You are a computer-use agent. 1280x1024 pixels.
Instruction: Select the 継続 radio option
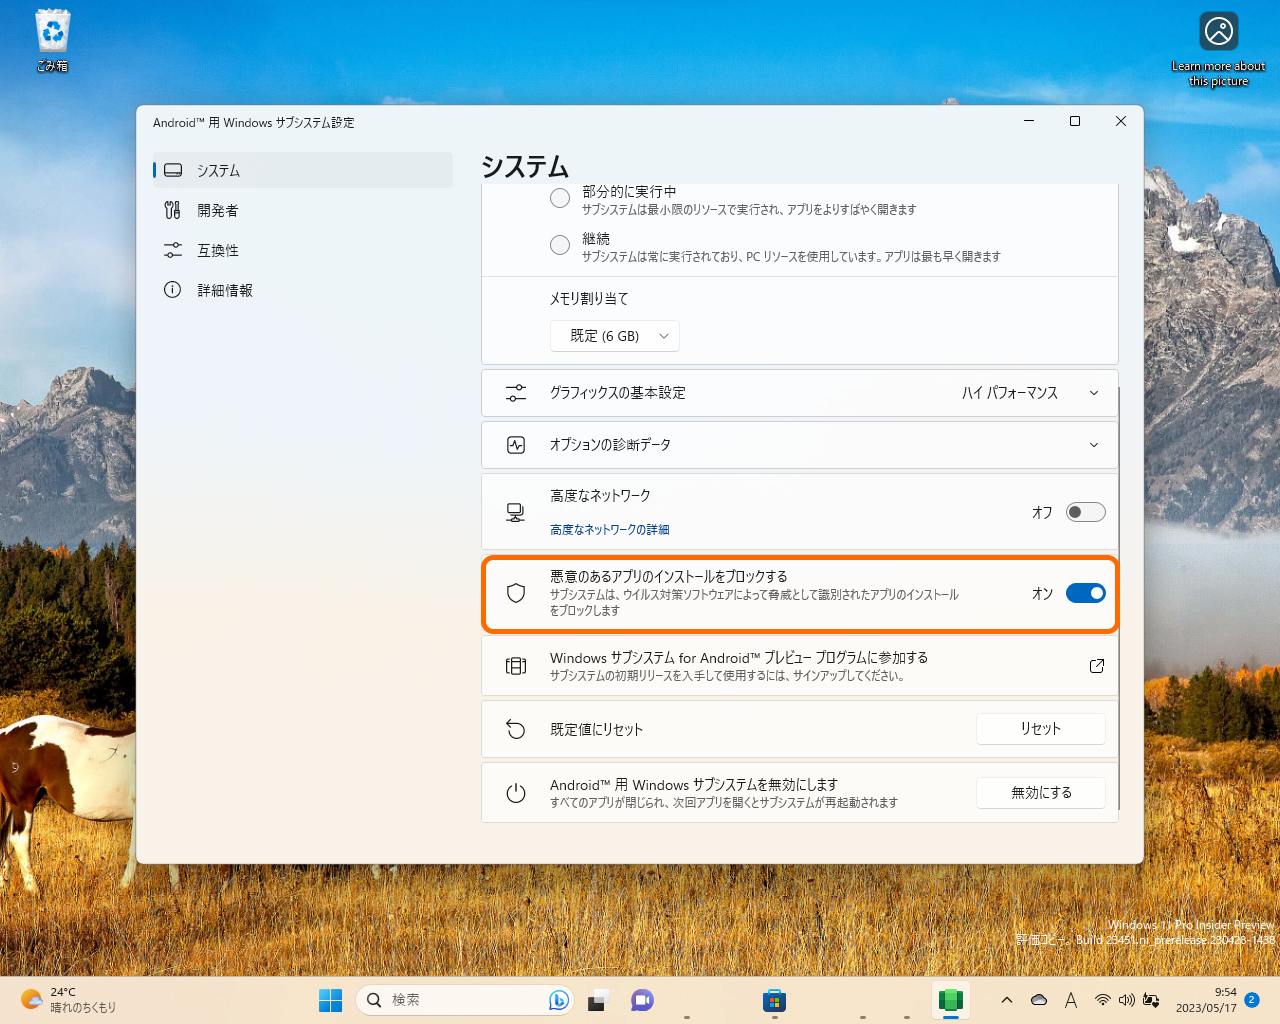click(x=560, y=244)
